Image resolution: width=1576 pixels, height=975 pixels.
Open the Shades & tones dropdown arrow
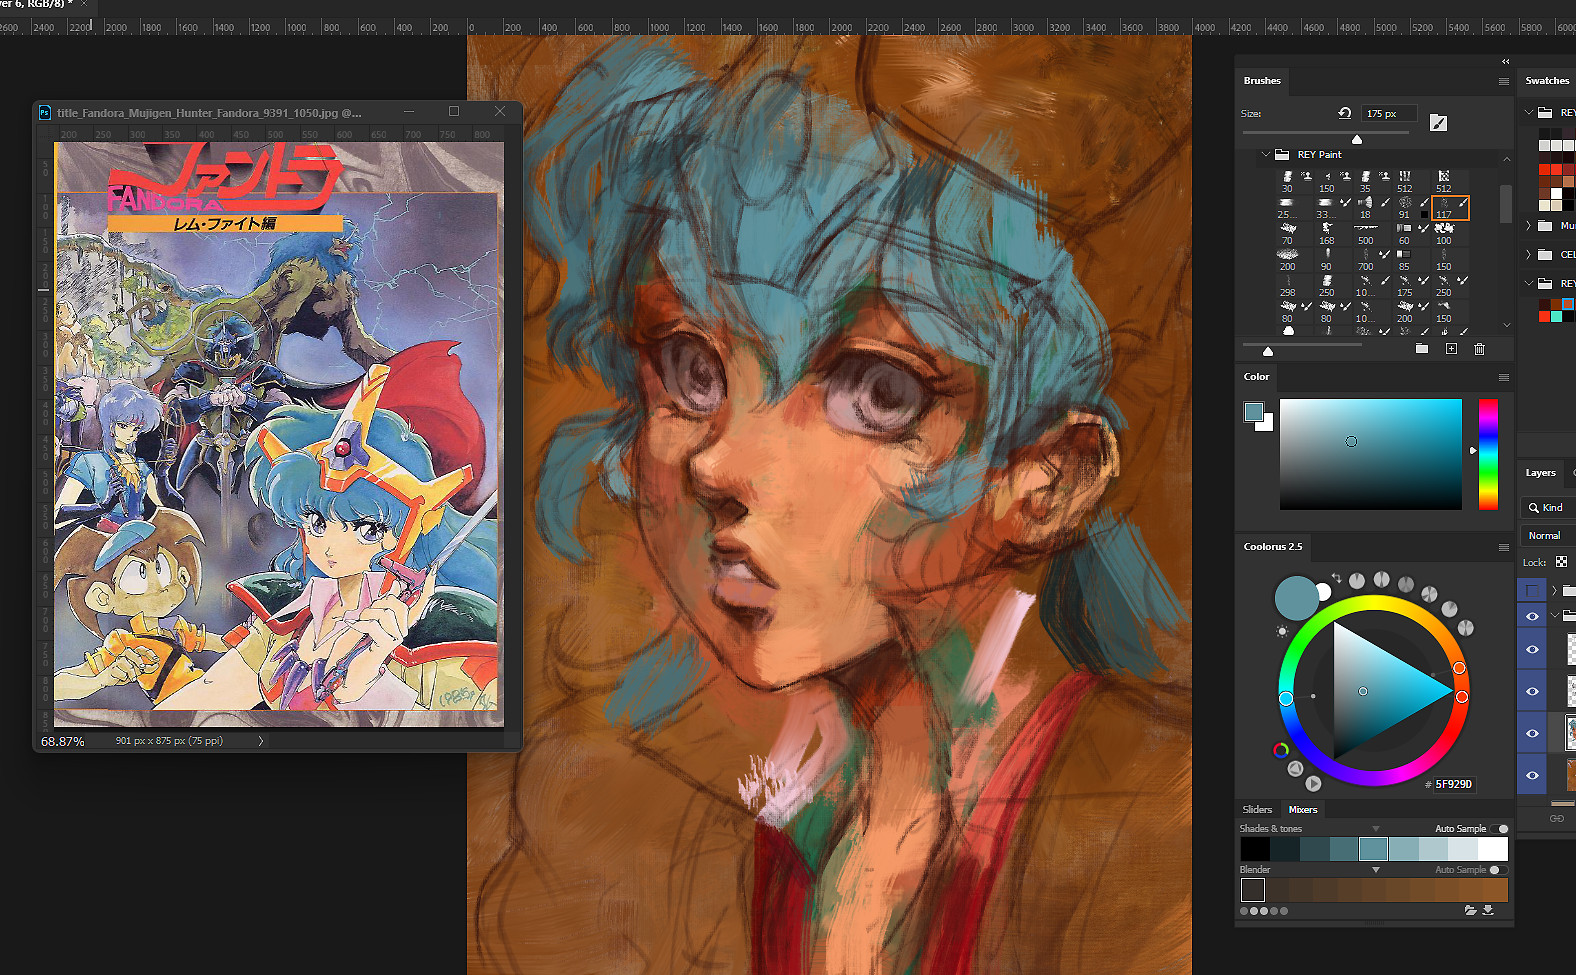pyautogui.click(x=1376, y=829)
